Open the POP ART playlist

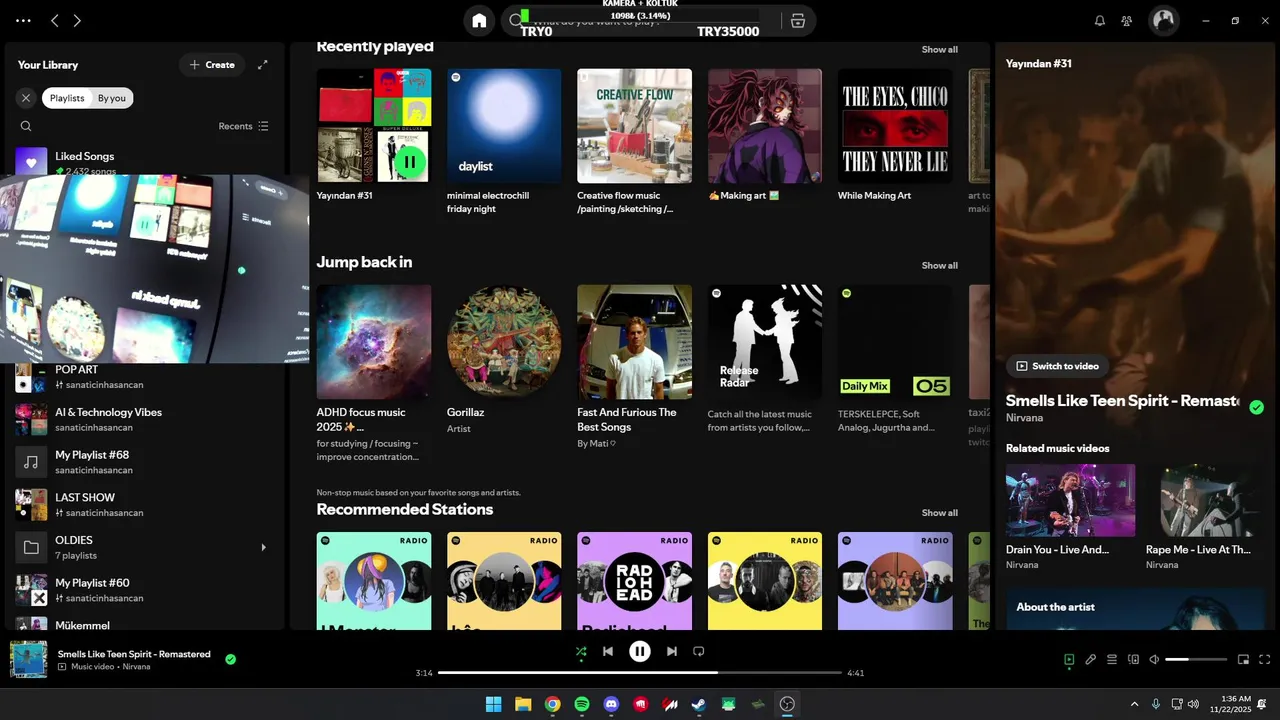(145, 376)
